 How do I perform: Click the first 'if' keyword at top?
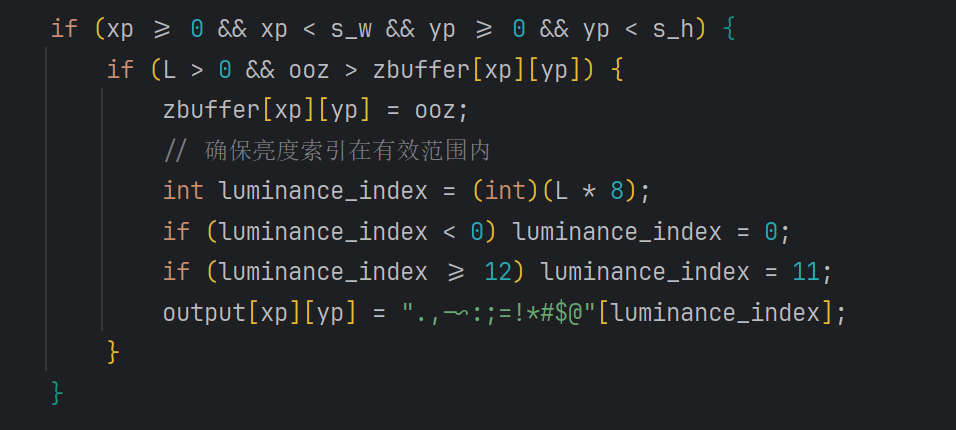click(64, 29)
